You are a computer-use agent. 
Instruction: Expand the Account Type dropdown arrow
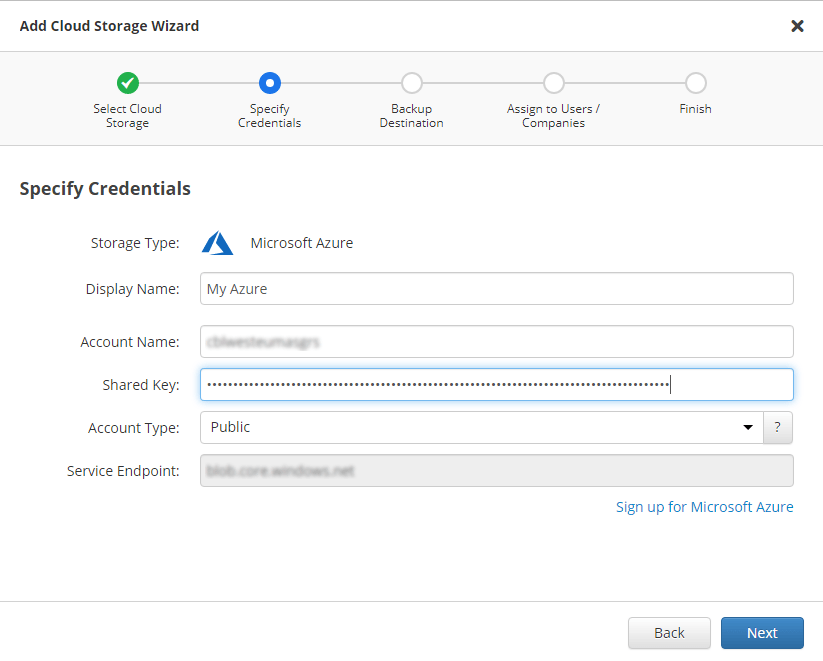(747, 428)
